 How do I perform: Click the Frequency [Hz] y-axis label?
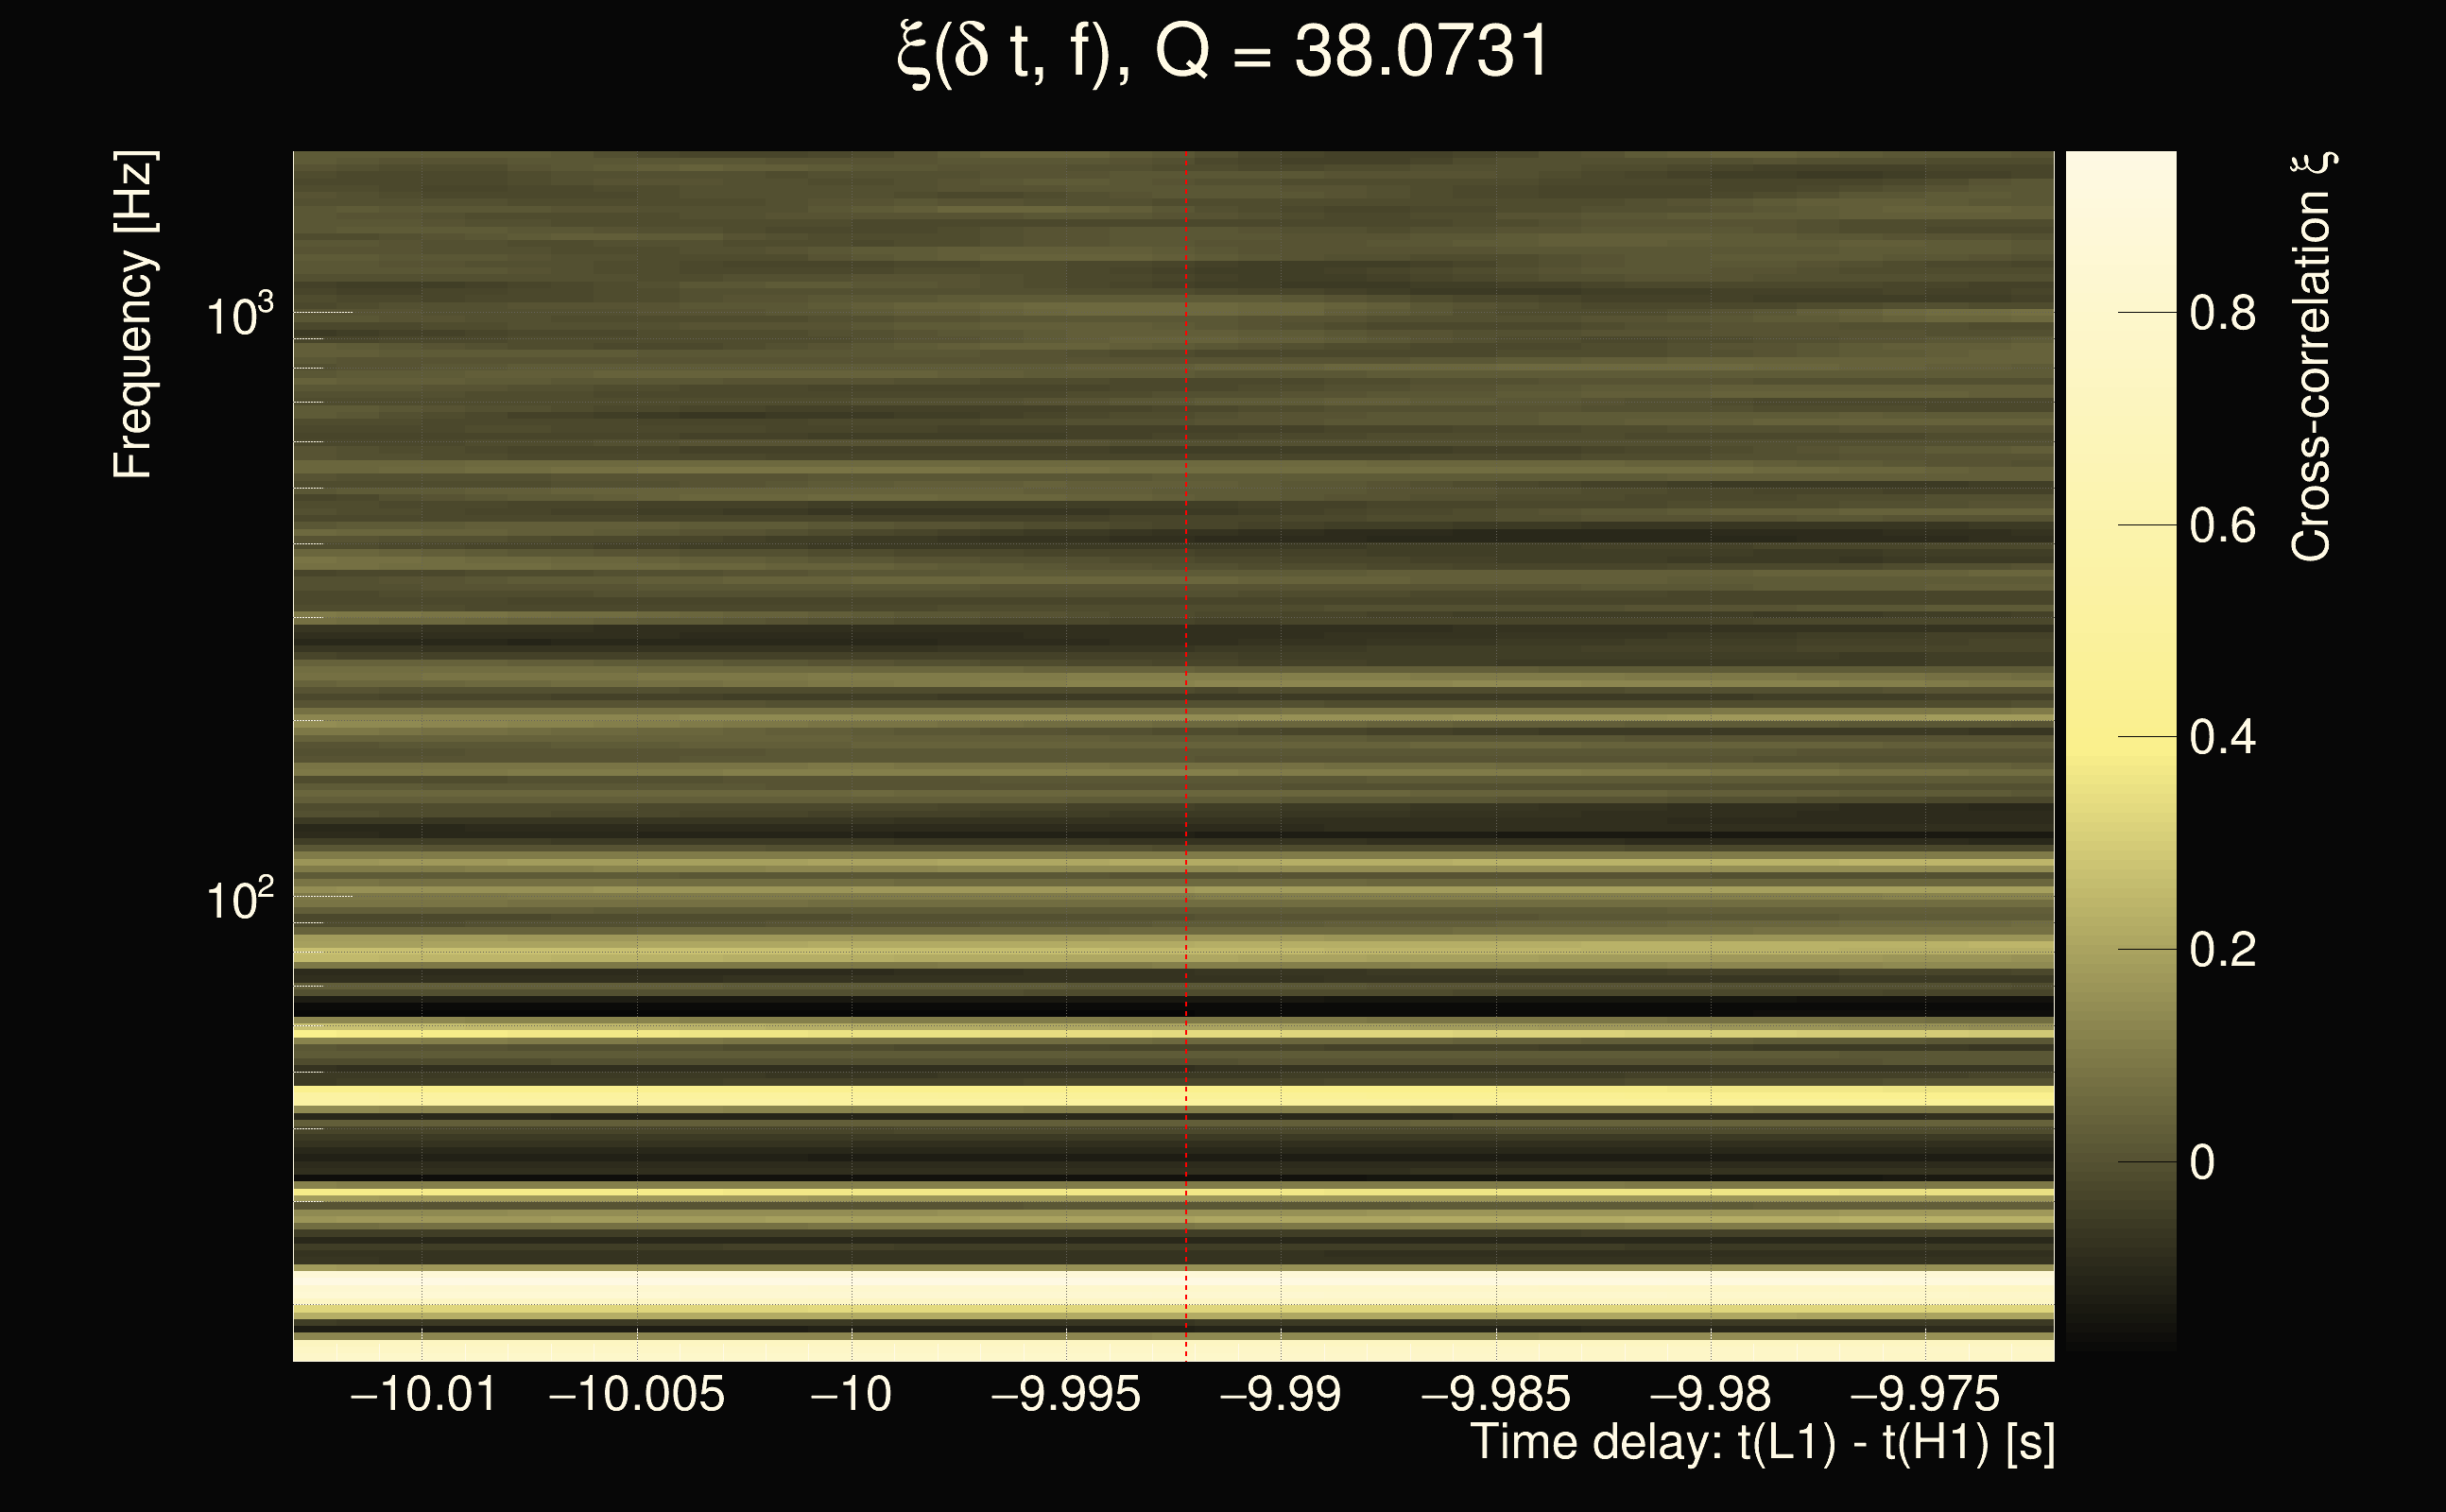(133, 315)
